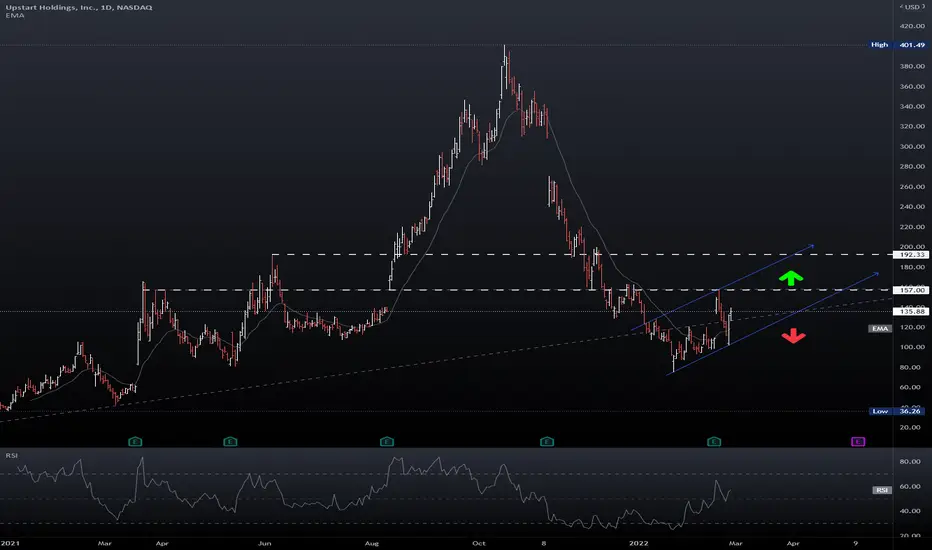Click the 80.00 RSI scale value

[910, 461]
